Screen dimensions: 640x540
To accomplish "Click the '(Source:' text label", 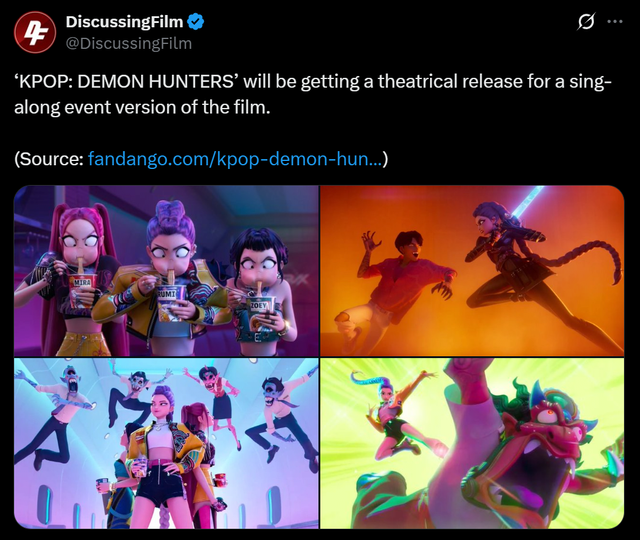I will 49,159.
